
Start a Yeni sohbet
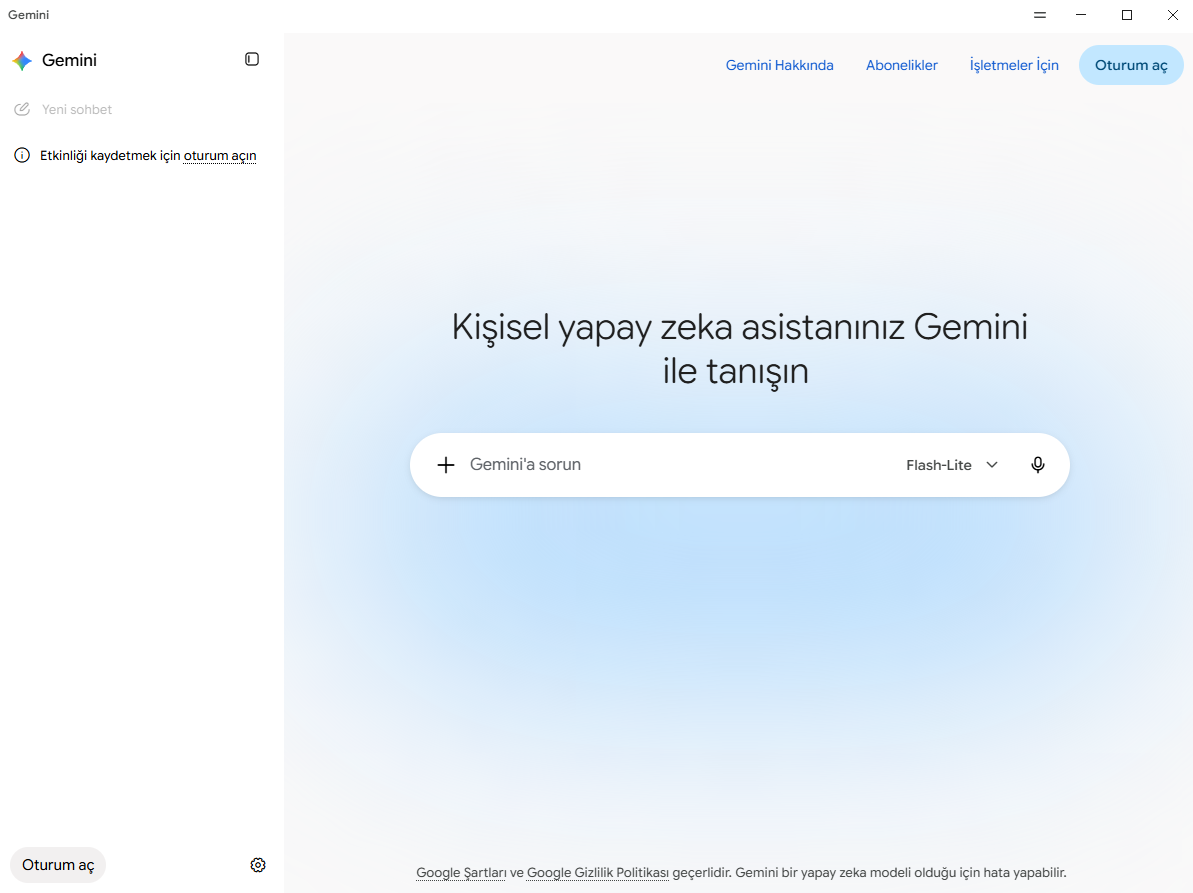(77, 110)
